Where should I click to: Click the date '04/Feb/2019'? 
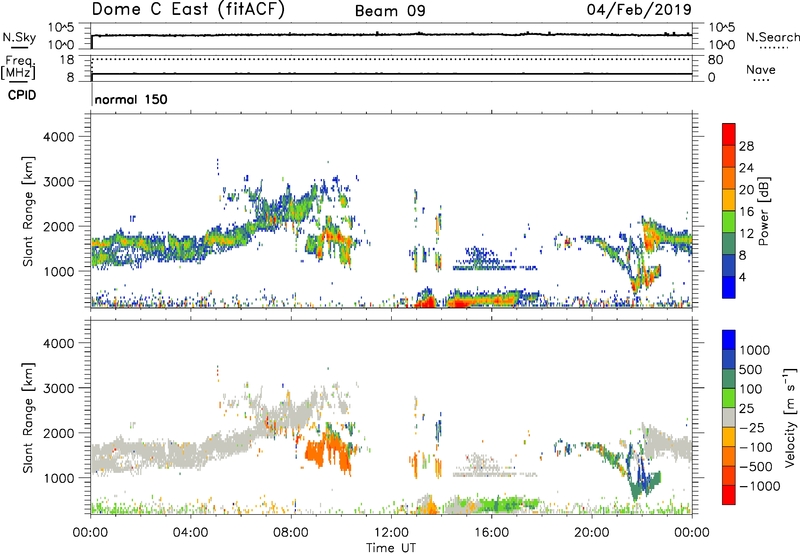(x=639, y=10)
